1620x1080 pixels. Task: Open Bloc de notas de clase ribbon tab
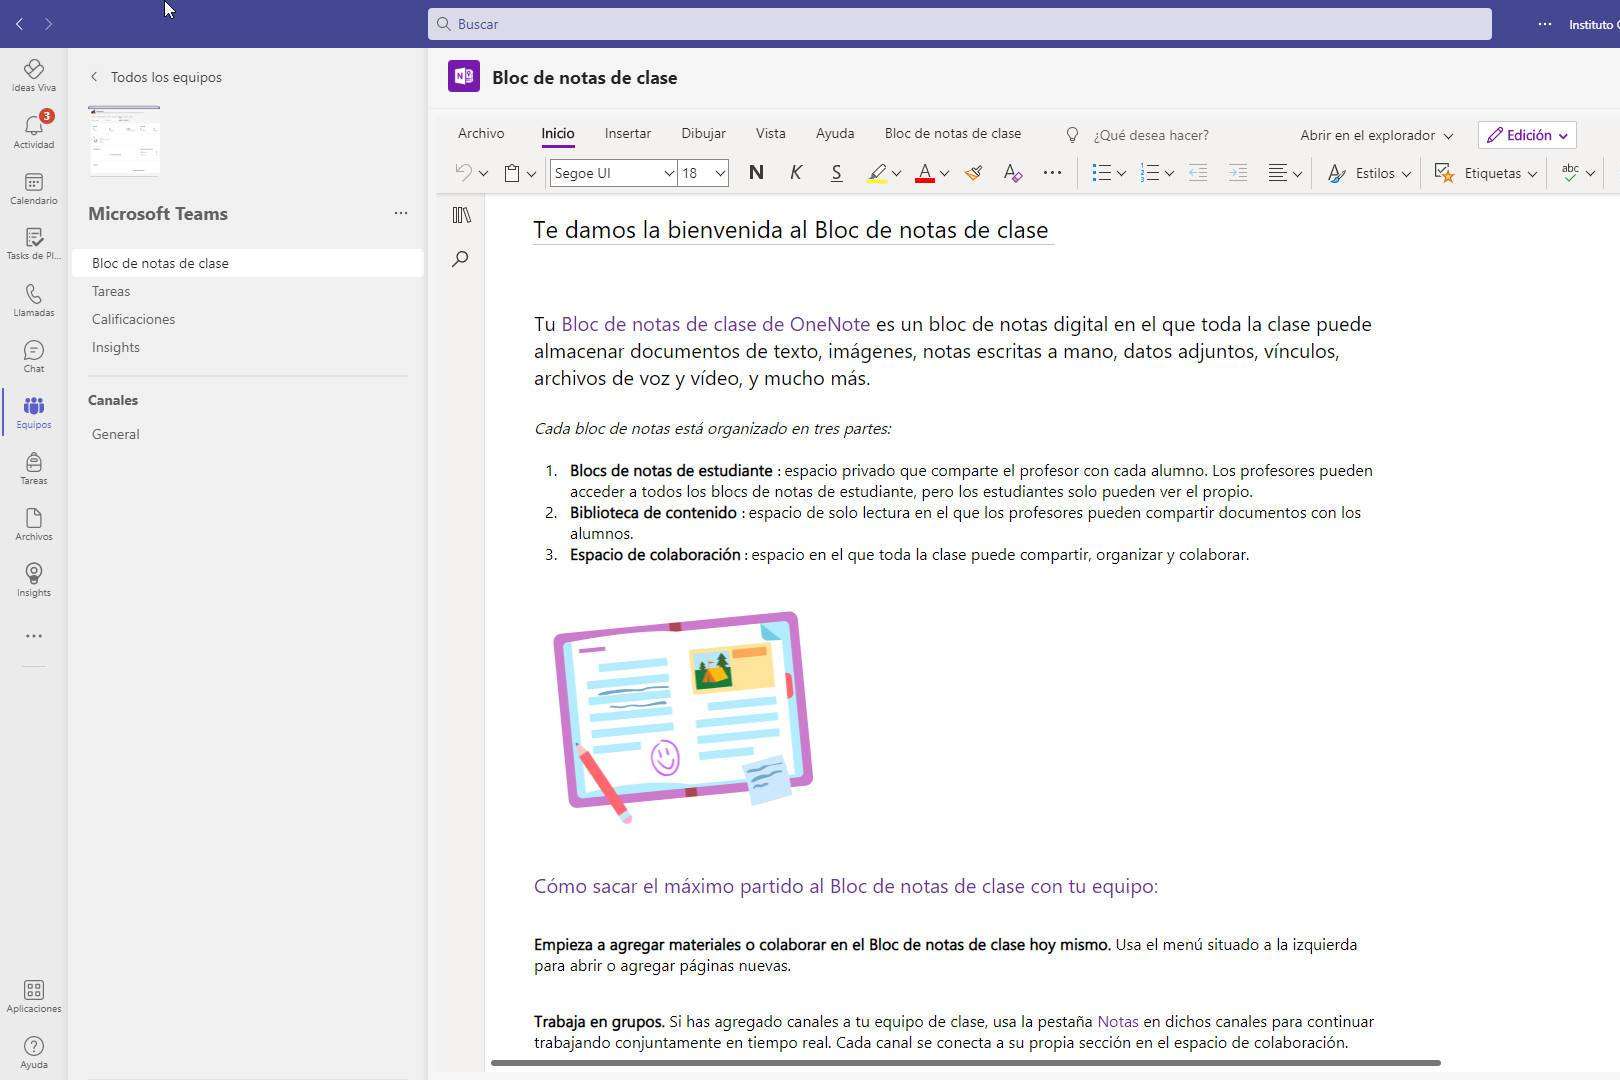coord(953,134)
